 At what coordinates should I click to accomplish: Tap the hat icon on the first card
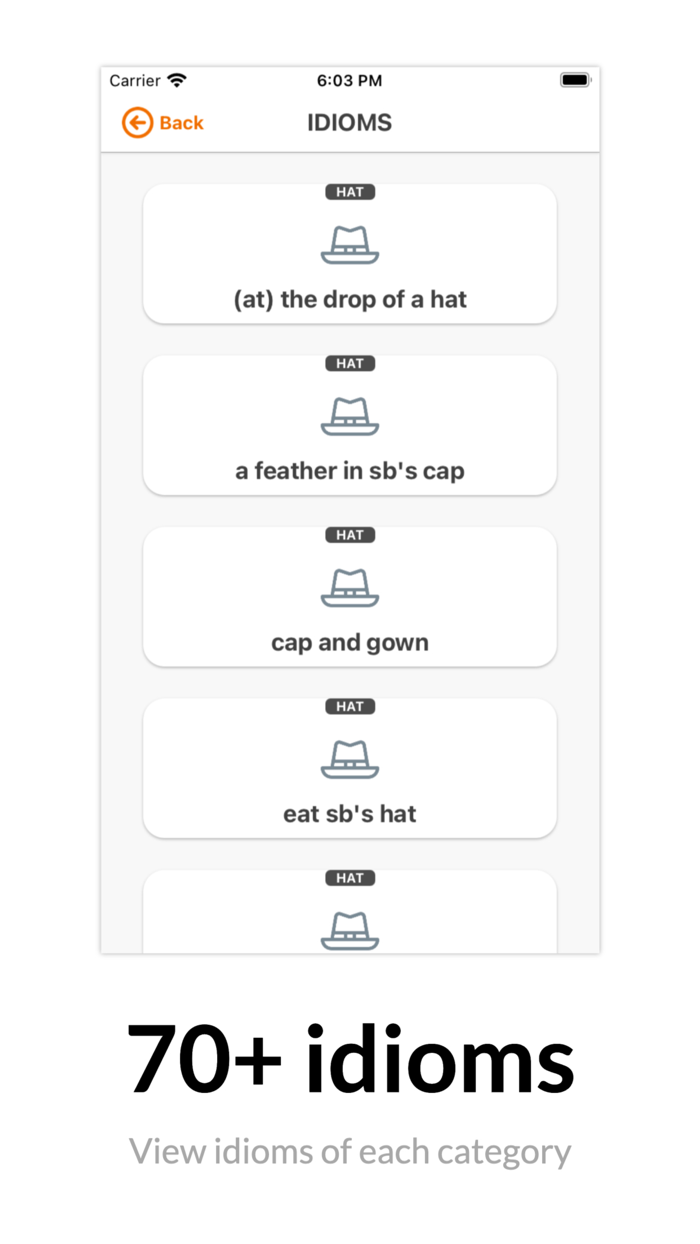(350, 243)
